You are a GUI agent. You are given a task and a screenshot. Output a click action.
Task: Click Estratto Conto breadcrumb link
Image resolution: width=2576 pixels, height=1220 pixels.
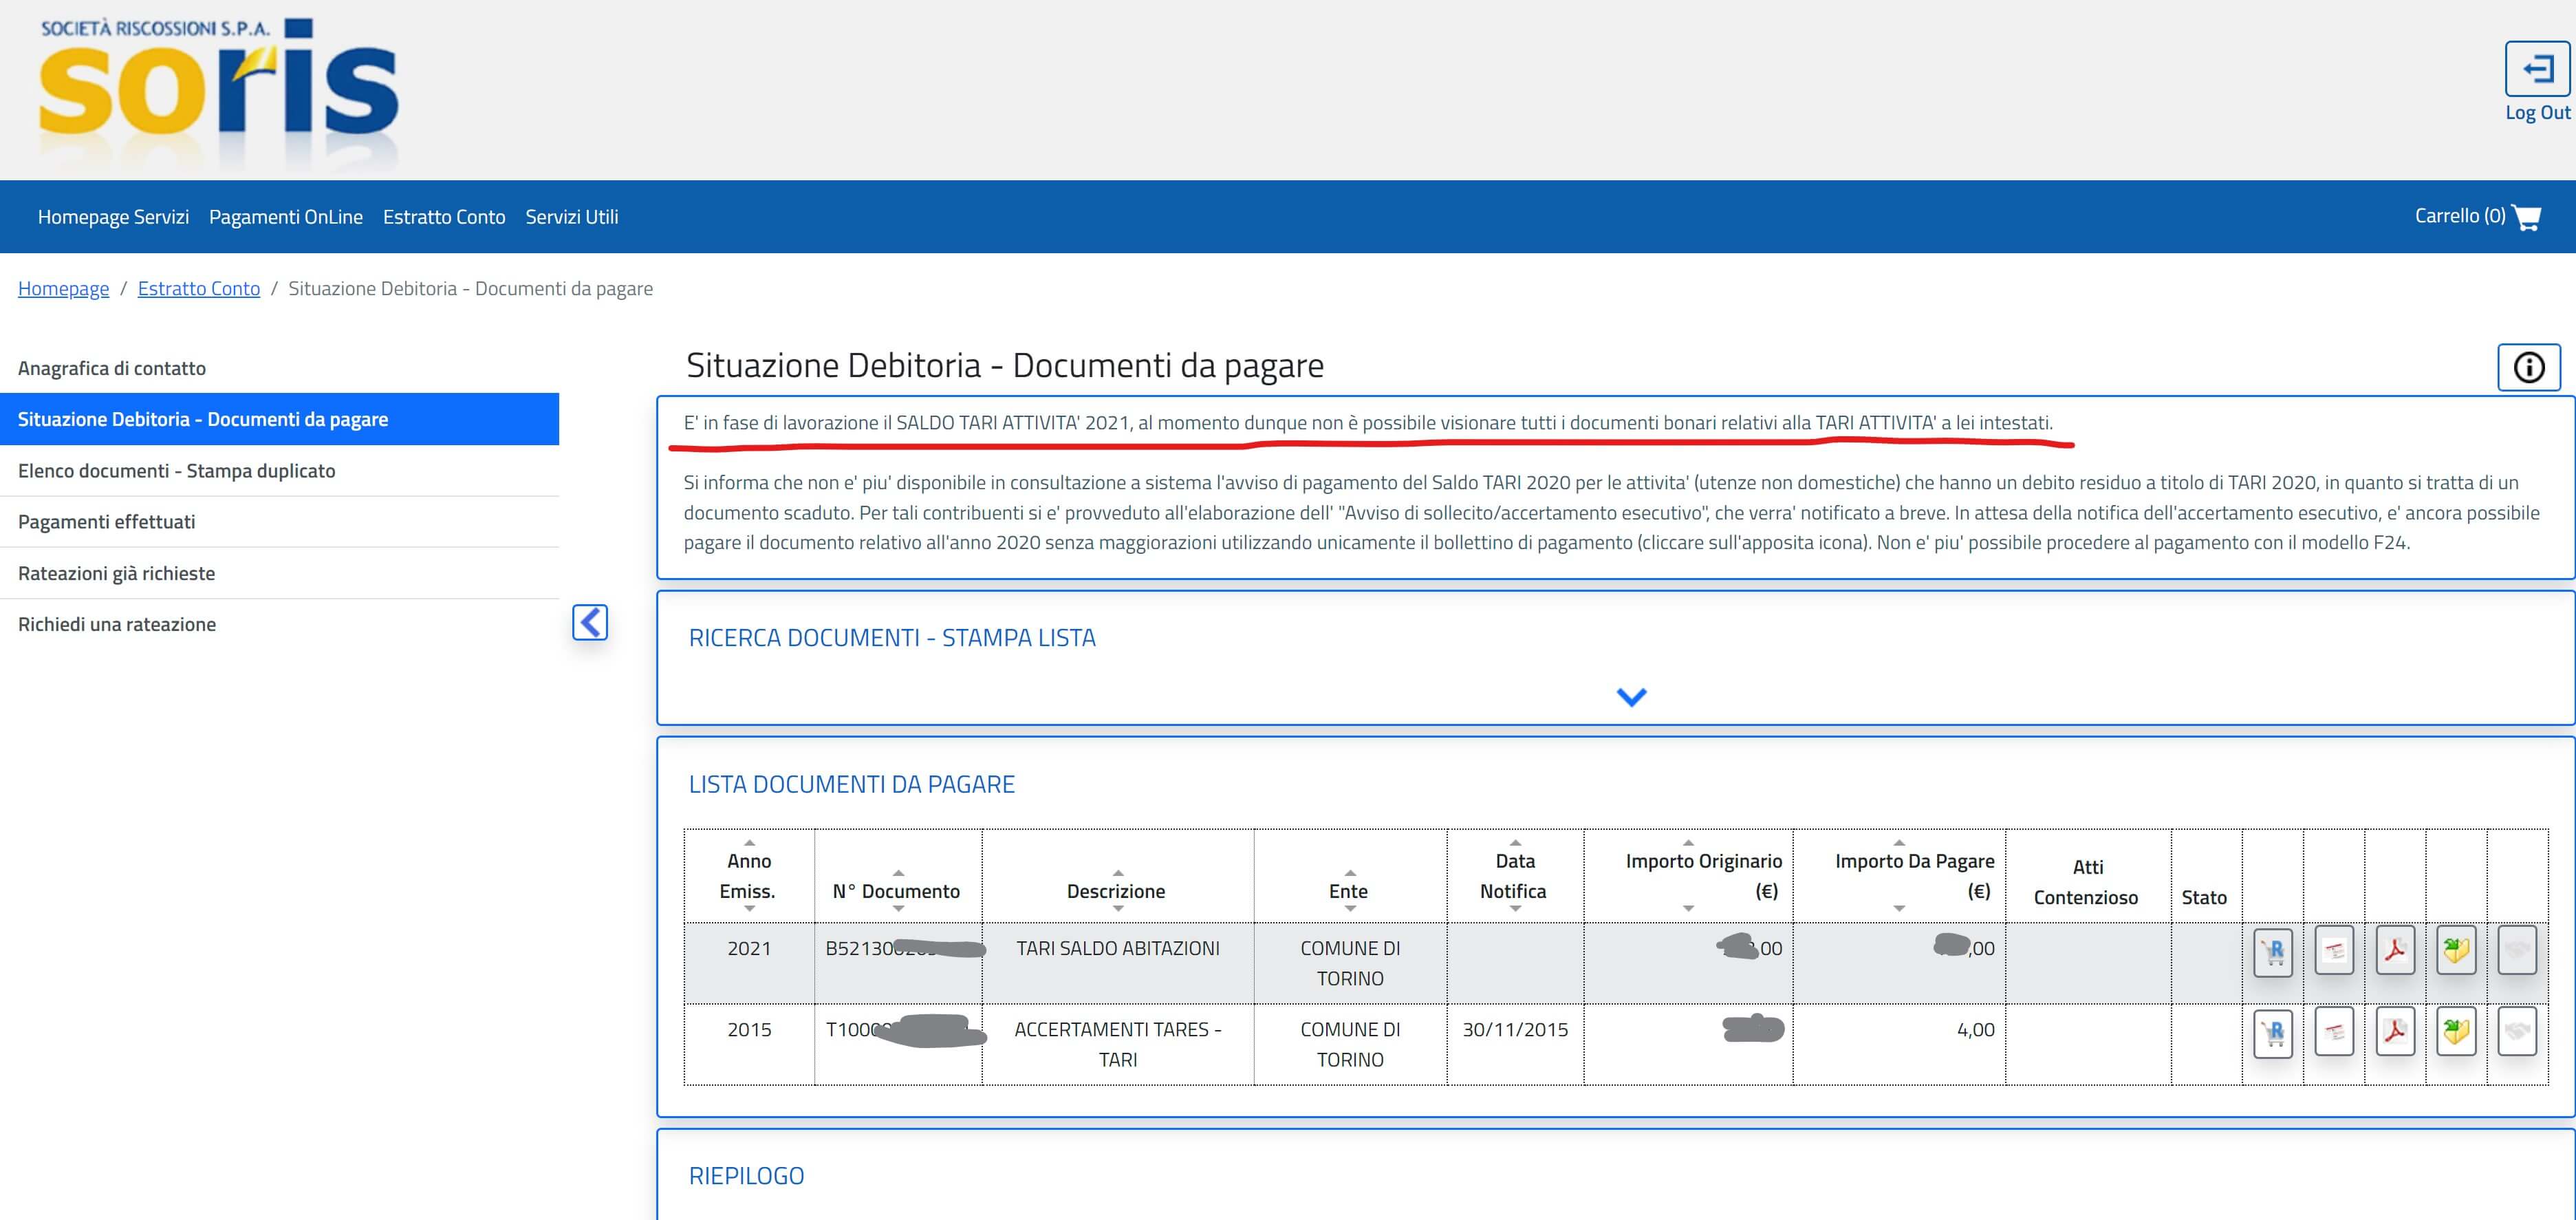[x=198, y=289]
